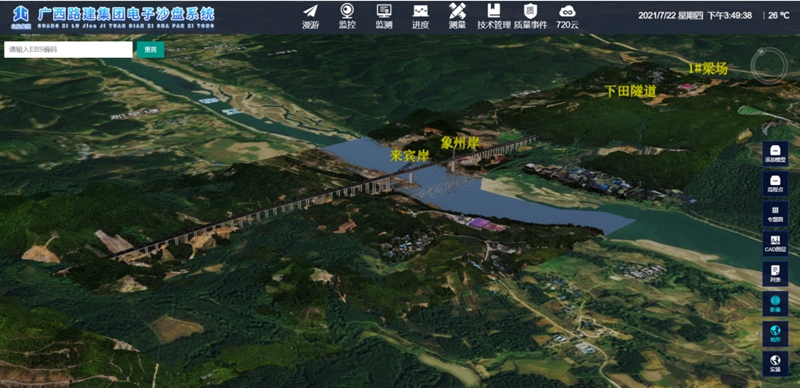Open 技术管理 technical management
The width and height of the screenshot is (800, 388).
click(x=494, y=16)
